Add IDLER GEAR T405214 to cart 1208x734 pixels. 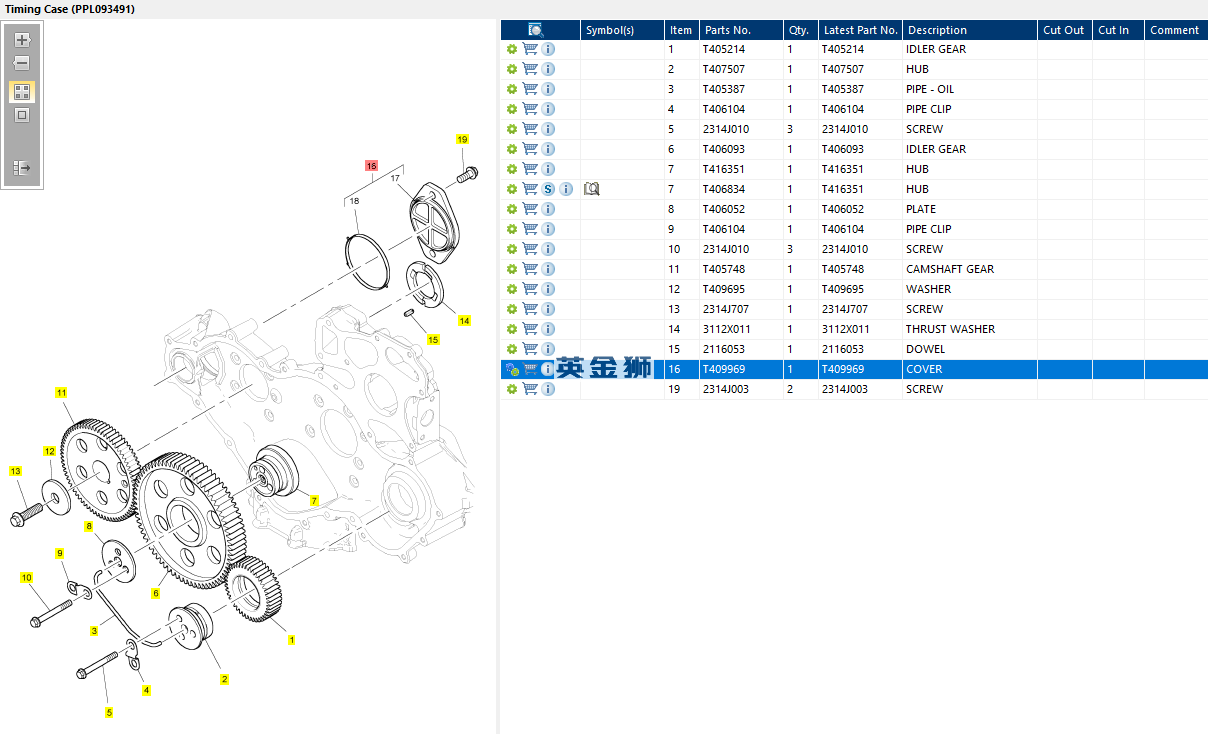click(530, 49)
